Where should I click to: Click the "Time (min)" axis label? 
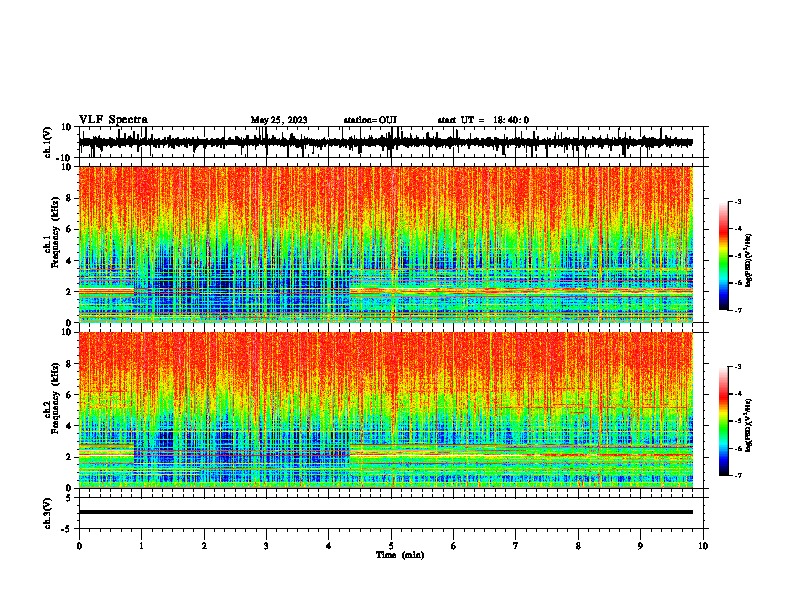pyautogui.click(x=400, y=555)
